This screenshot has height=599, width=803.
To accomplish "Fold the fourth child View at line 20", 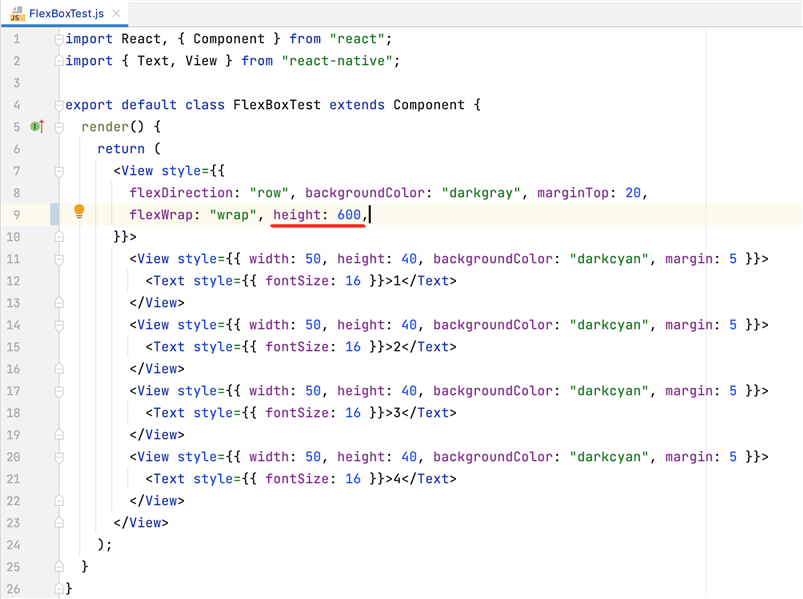I will pos(60,457).
